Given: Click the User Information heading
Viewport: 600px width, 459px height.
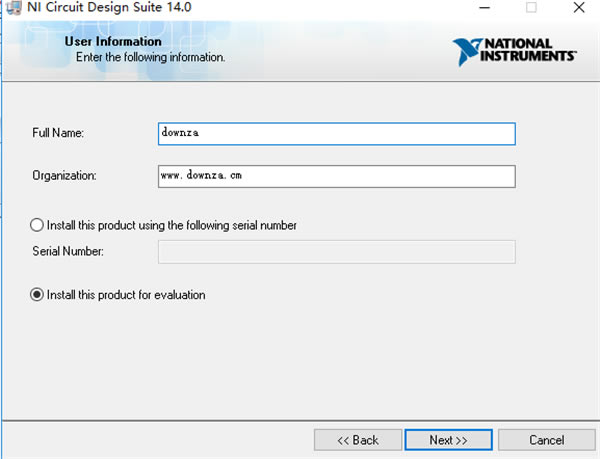Looking at the screenshot, I should (x=112, y=42).
